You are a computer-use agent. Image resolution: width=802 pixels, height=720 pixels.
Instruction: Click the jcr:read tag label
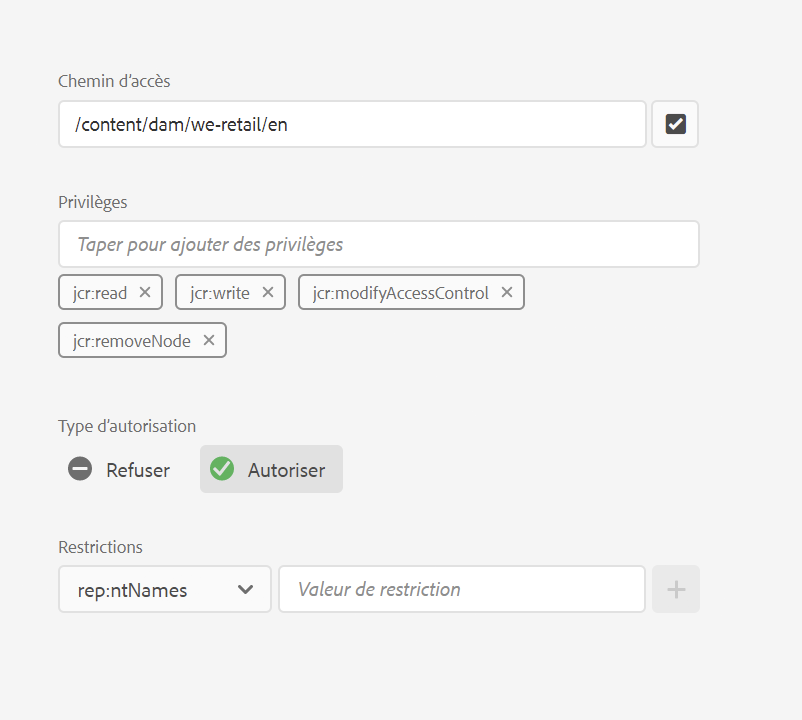(100, 292)
